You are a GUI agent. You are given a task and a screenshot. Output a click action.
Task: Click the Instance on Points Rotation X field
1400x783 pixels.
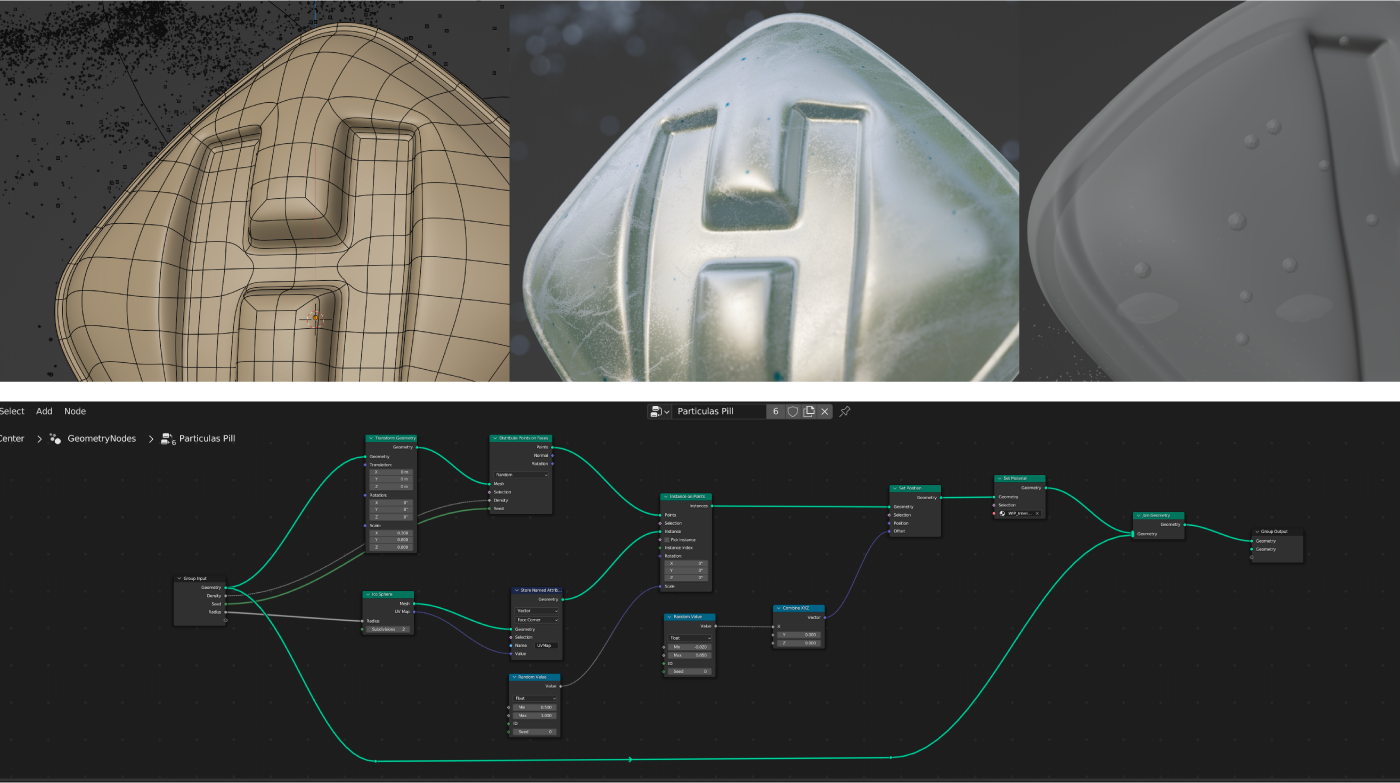(686, 563)
